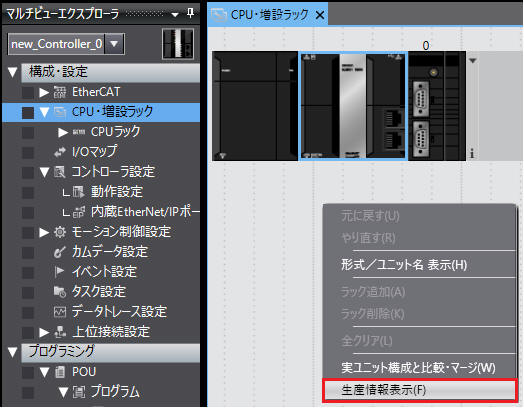Choose 形式/ユニット名 表示(H) menu item
524x408 pixels.
pyautogui.click(x=404, y=265)
